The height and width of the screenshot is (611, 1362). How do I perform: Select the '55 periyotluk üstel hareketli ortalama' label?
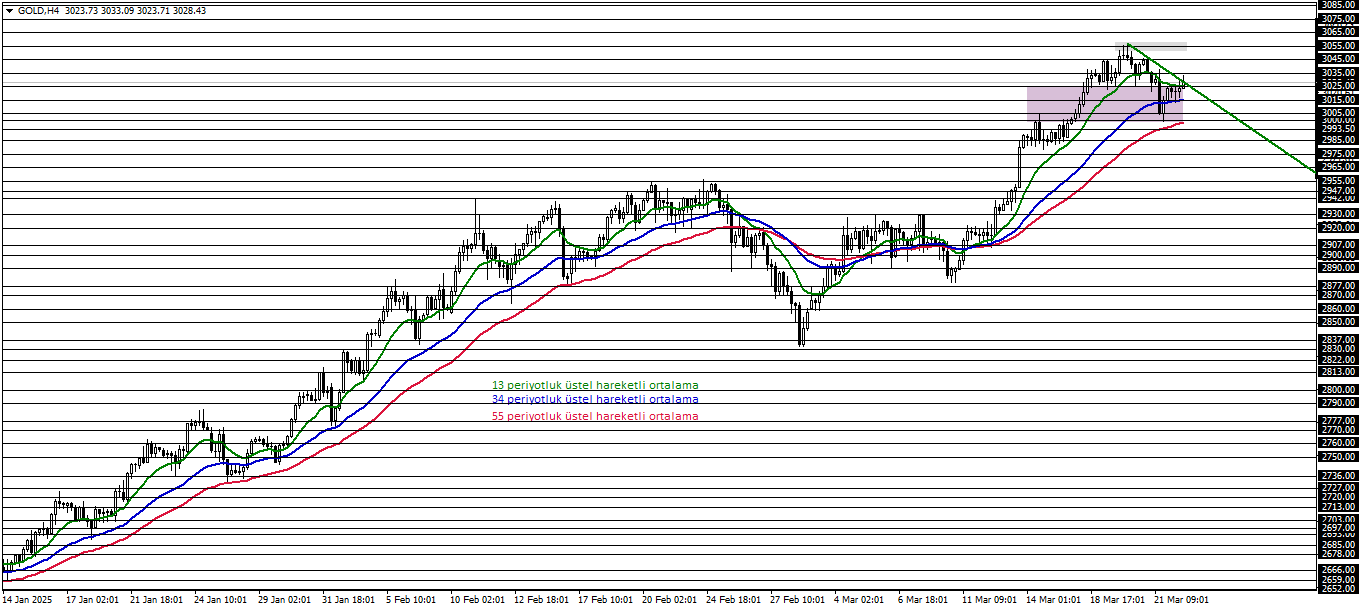click(x=595, y=416)
